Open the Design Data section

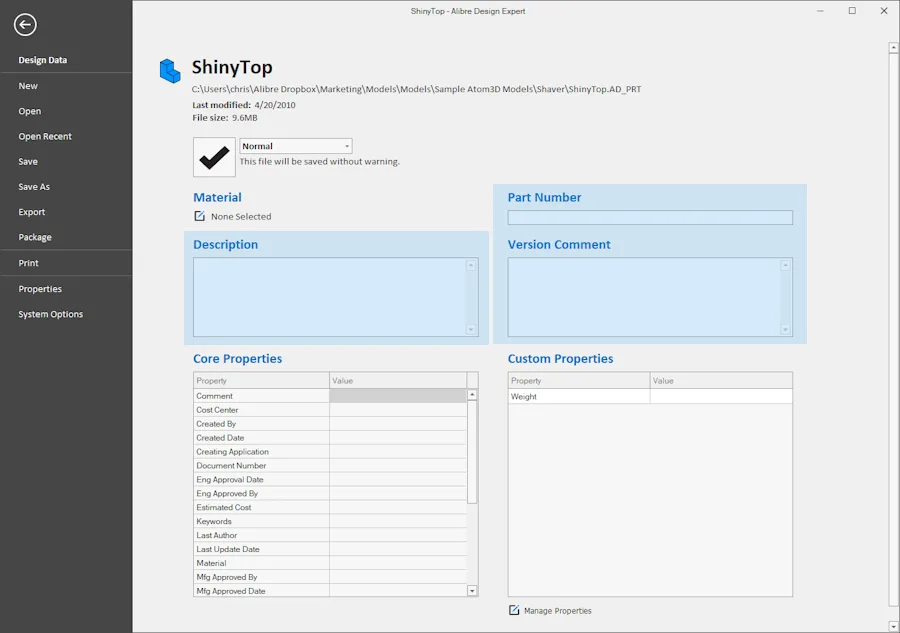[x=42, y=60]
